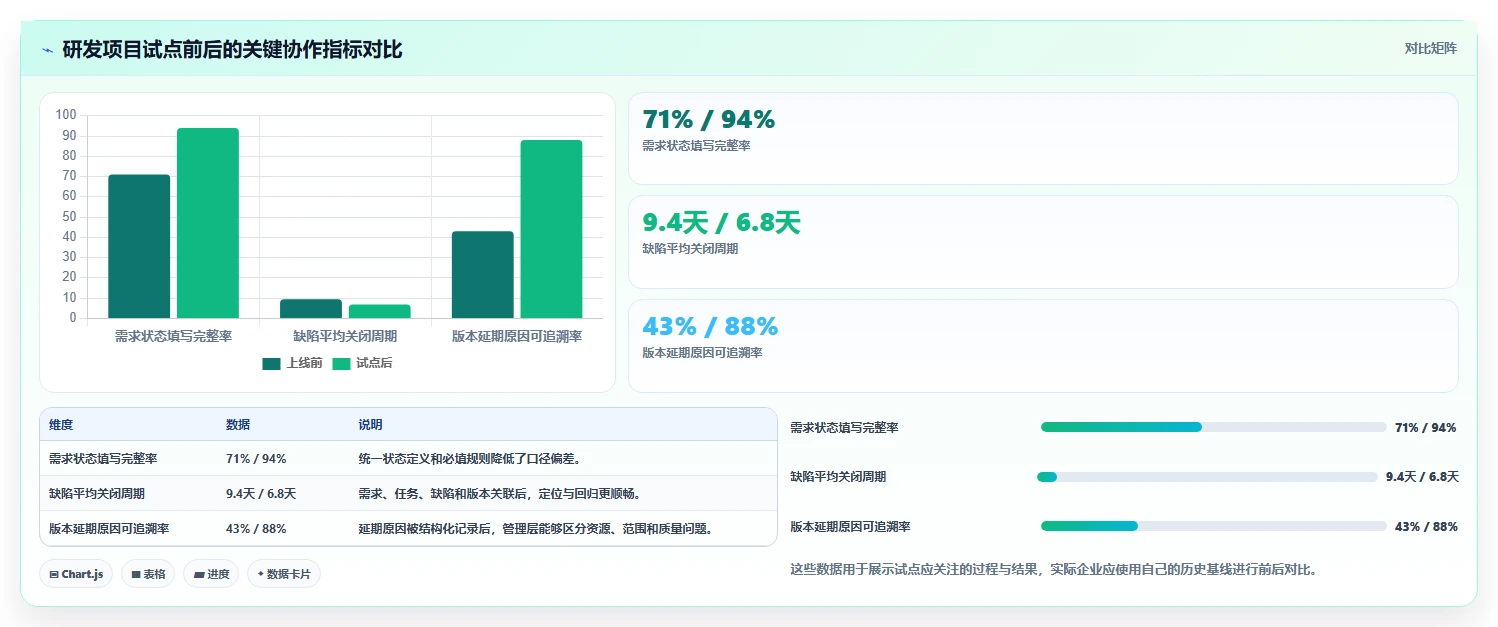The width and height of the screenshot is (1498, 627).
Task: Click table cell 缺陷平均关闭周期
Action: pyautogui.click(x=97, y=494)
